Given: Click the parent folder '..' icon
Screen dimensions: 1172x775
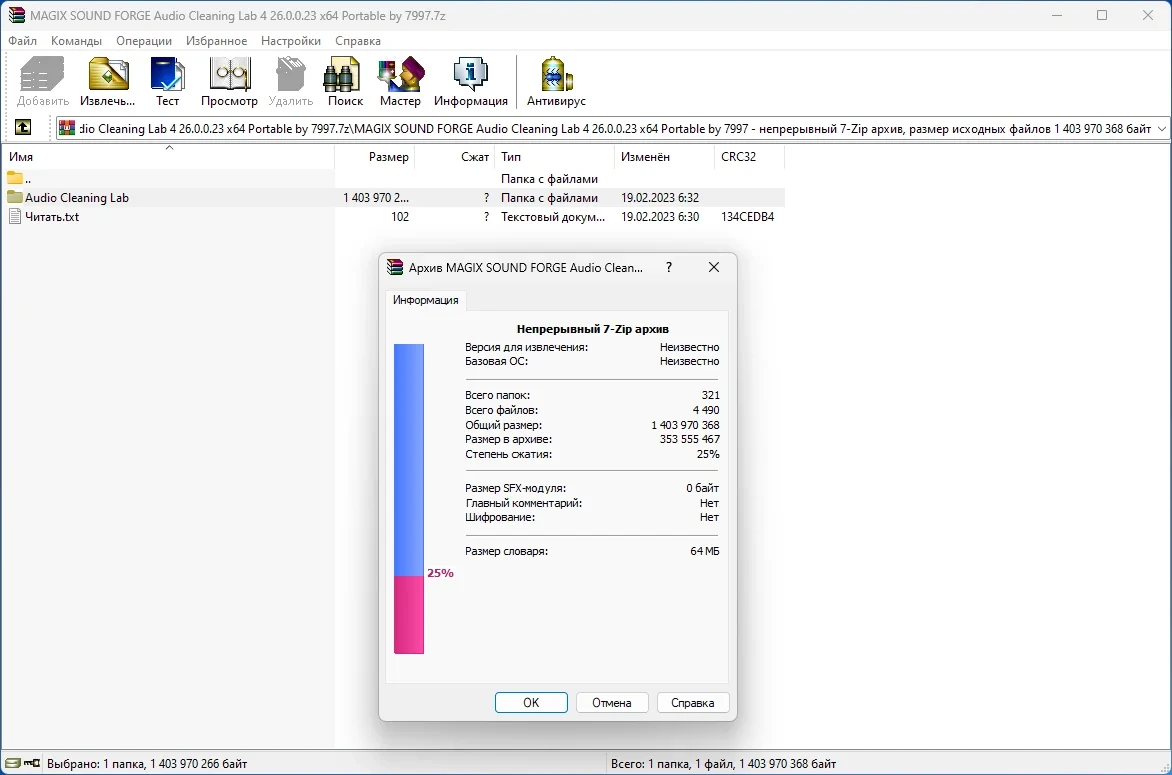Looking at the screenshot, I should (15, 179).
